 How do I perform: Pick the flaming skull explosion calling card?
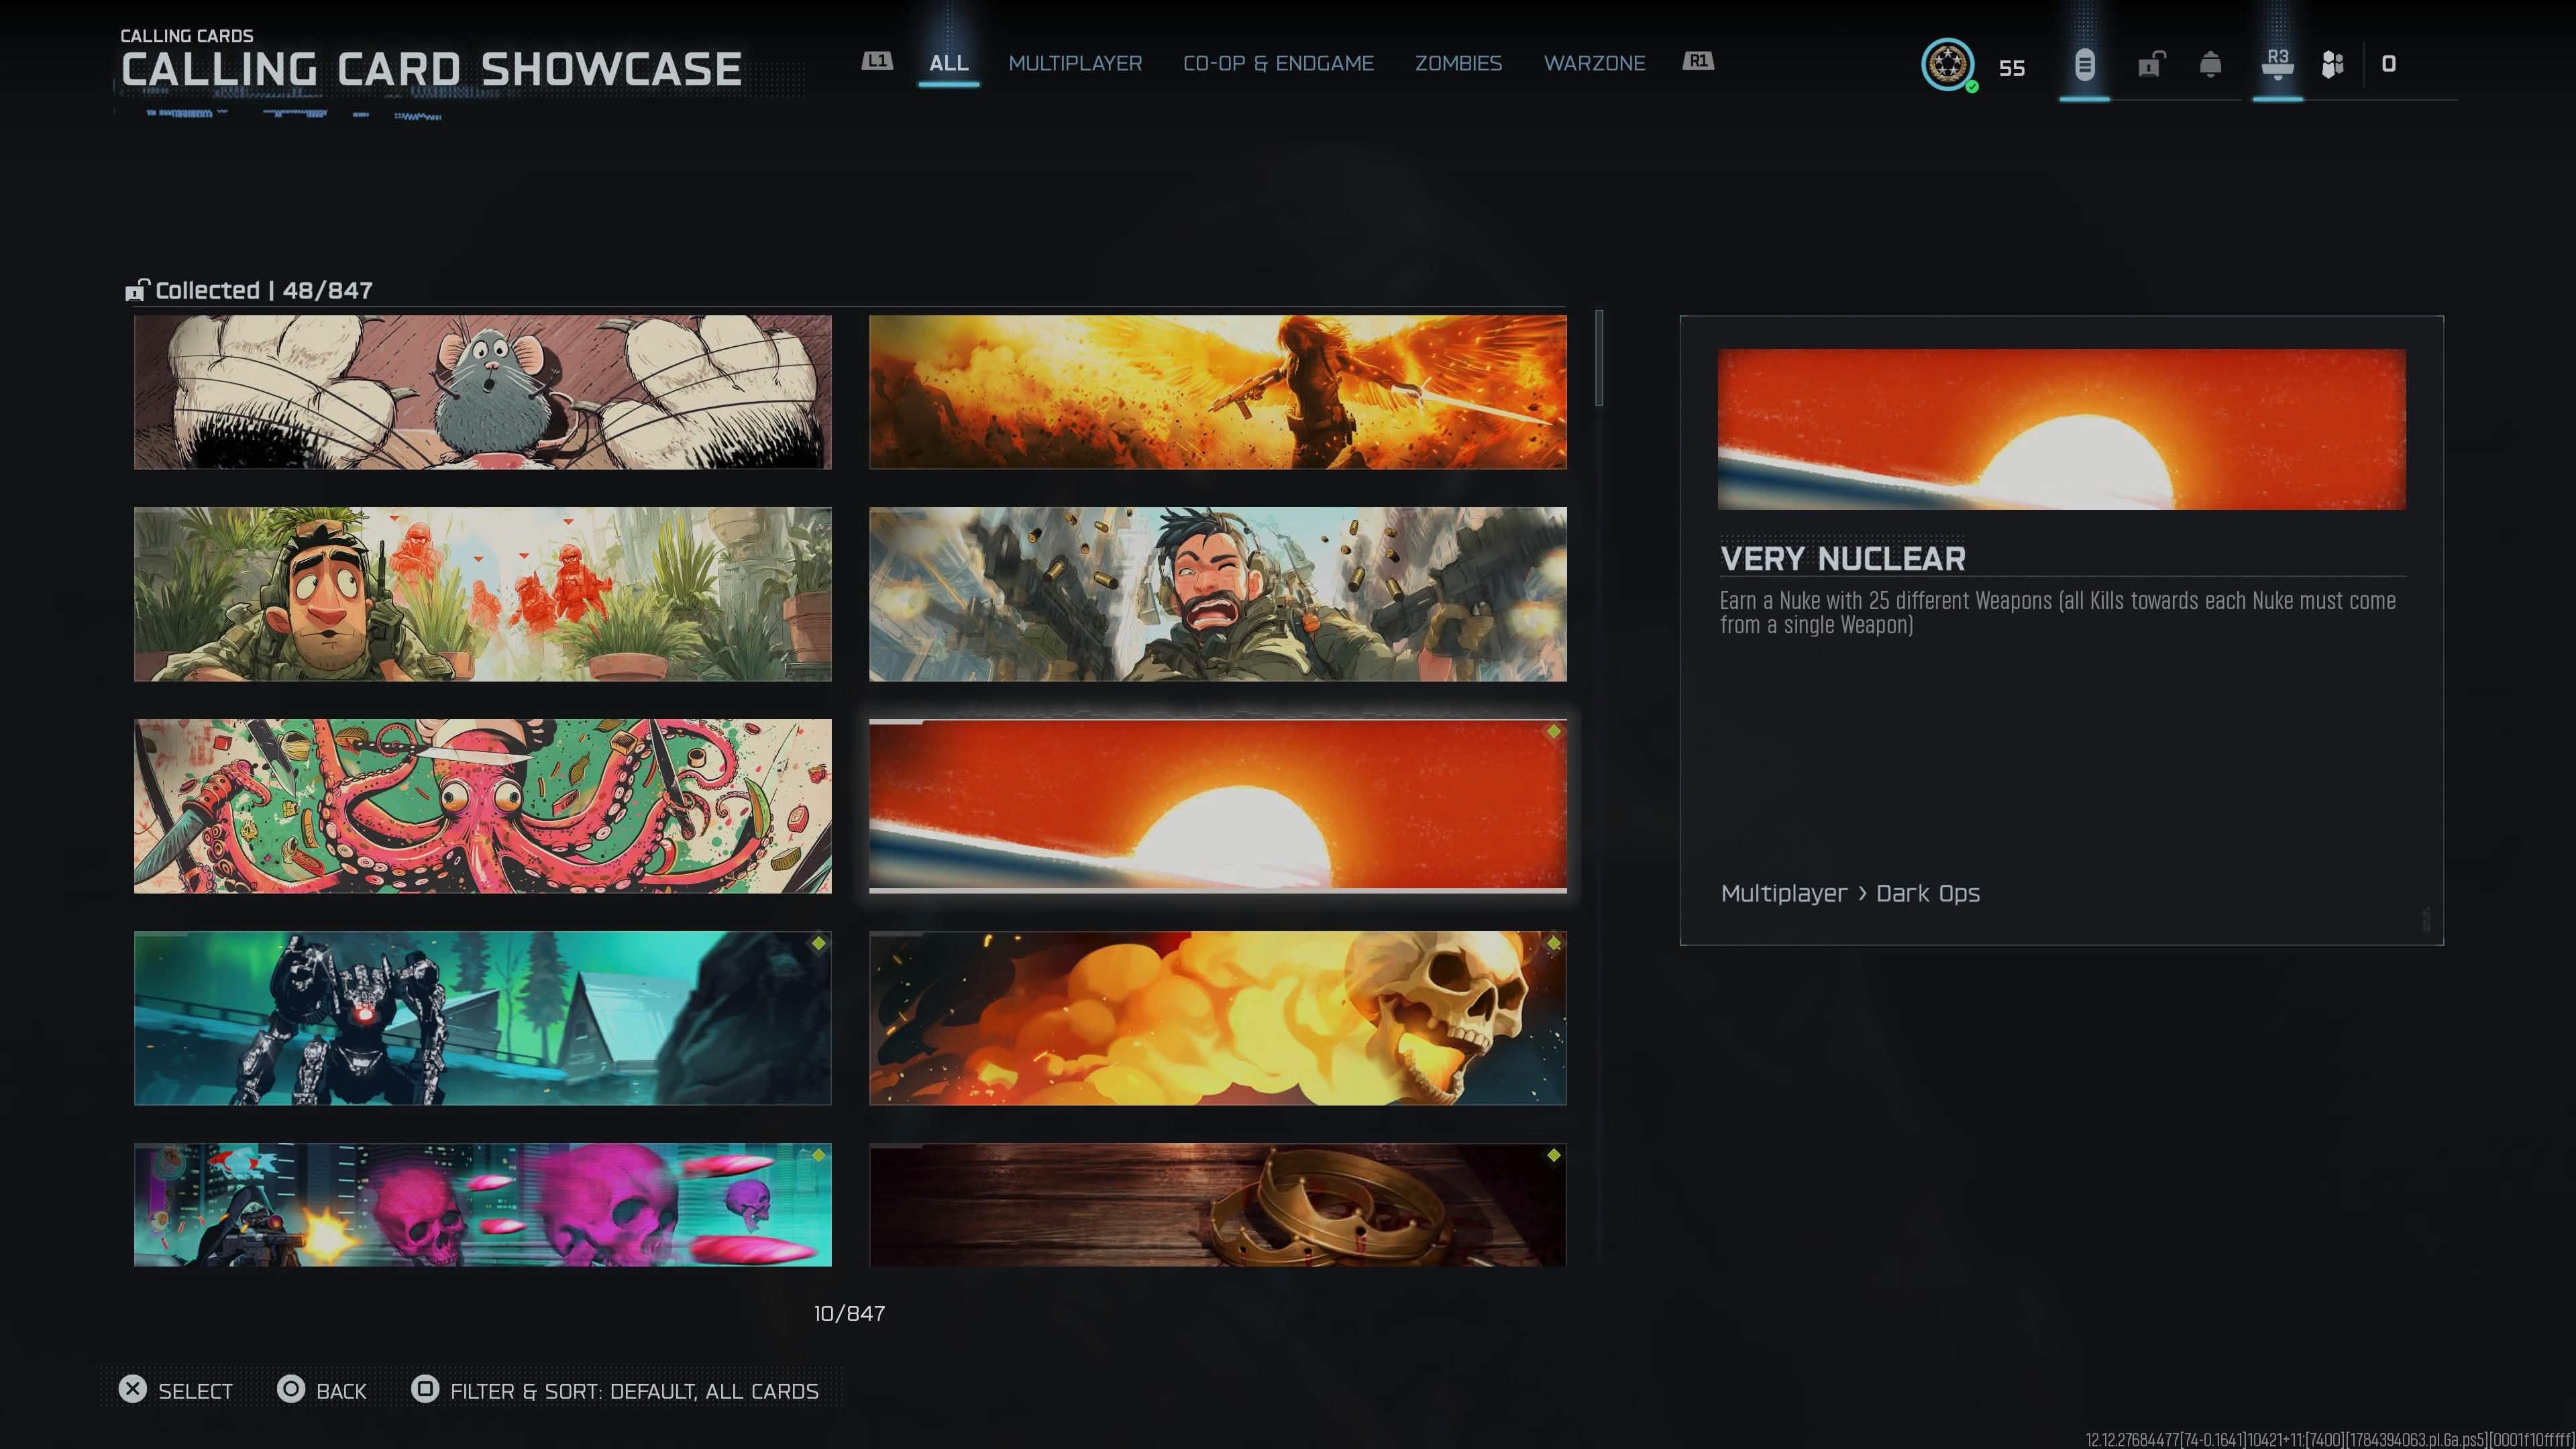click(x=1218, y=1018)
